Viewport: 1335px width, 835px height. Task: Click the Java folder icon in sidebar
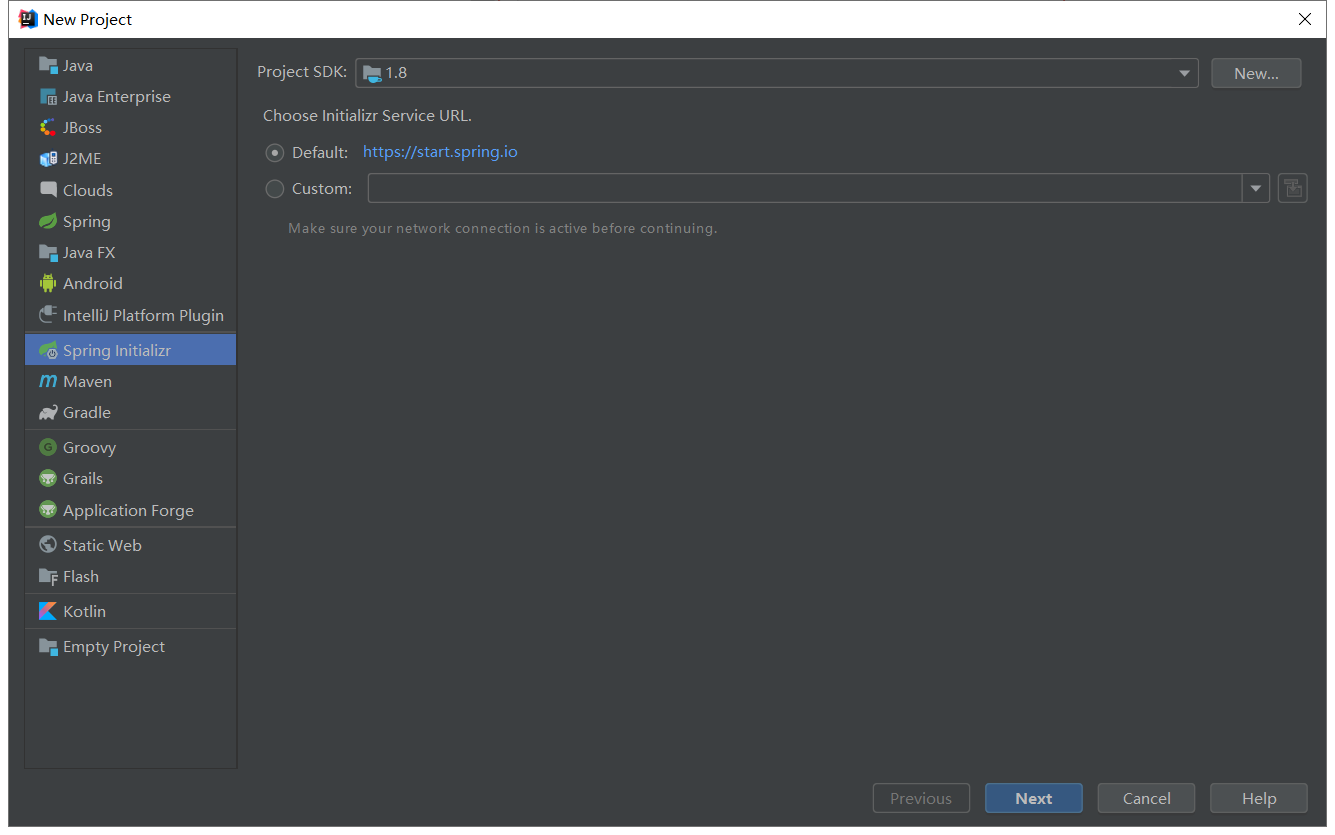coord(48,65)
